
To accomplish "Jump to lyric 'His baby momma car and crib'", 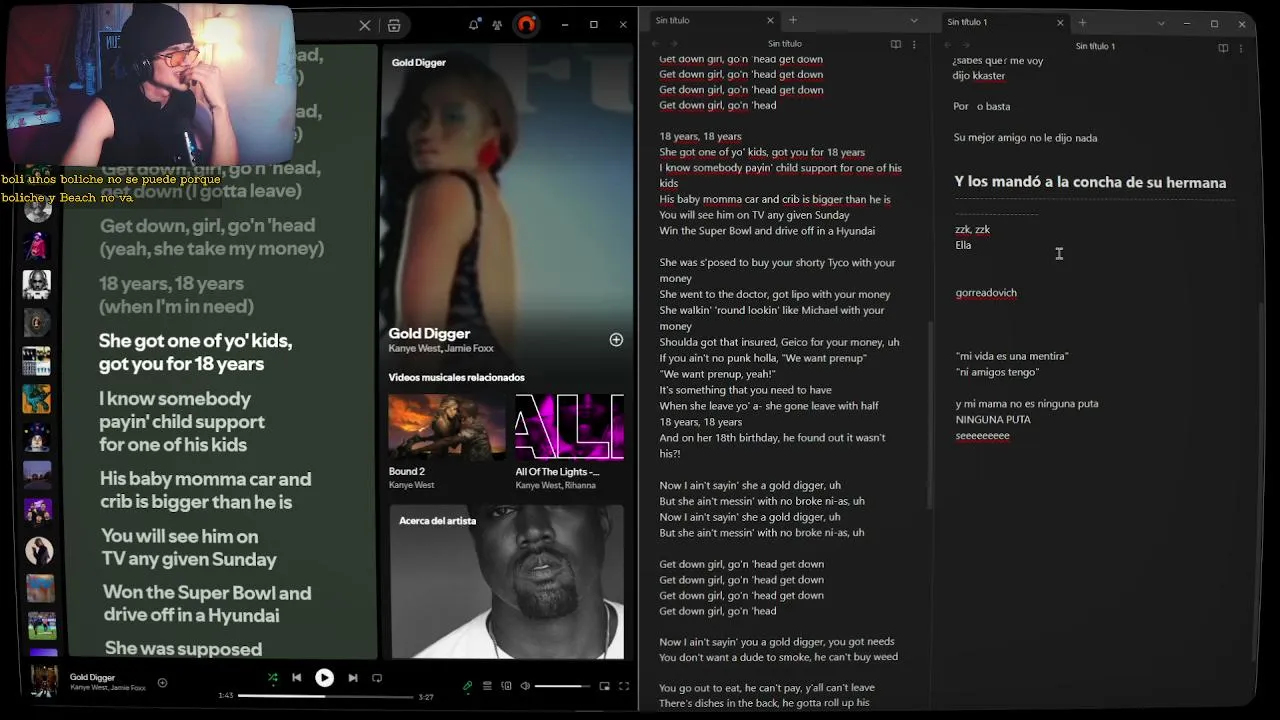I will (205, 490).
